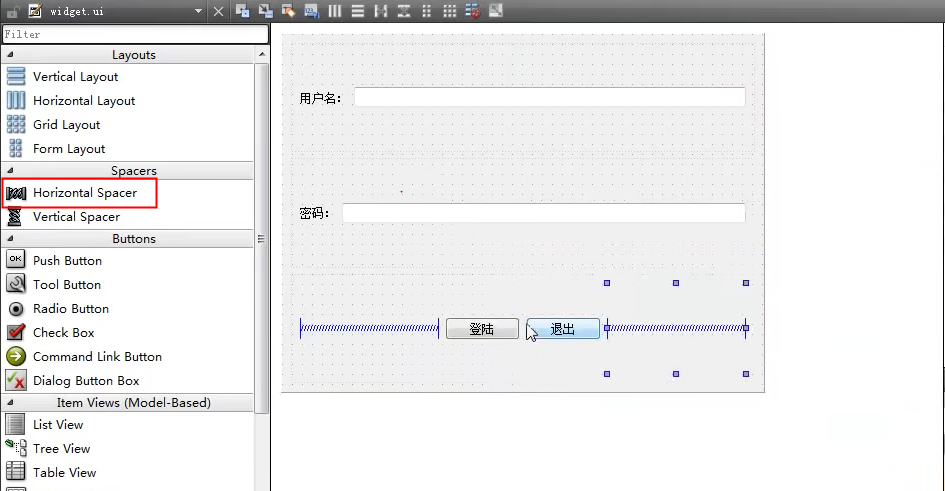Select Vertical Layout in the widget box
Screen dimensions: 945x491
[128, 77]
